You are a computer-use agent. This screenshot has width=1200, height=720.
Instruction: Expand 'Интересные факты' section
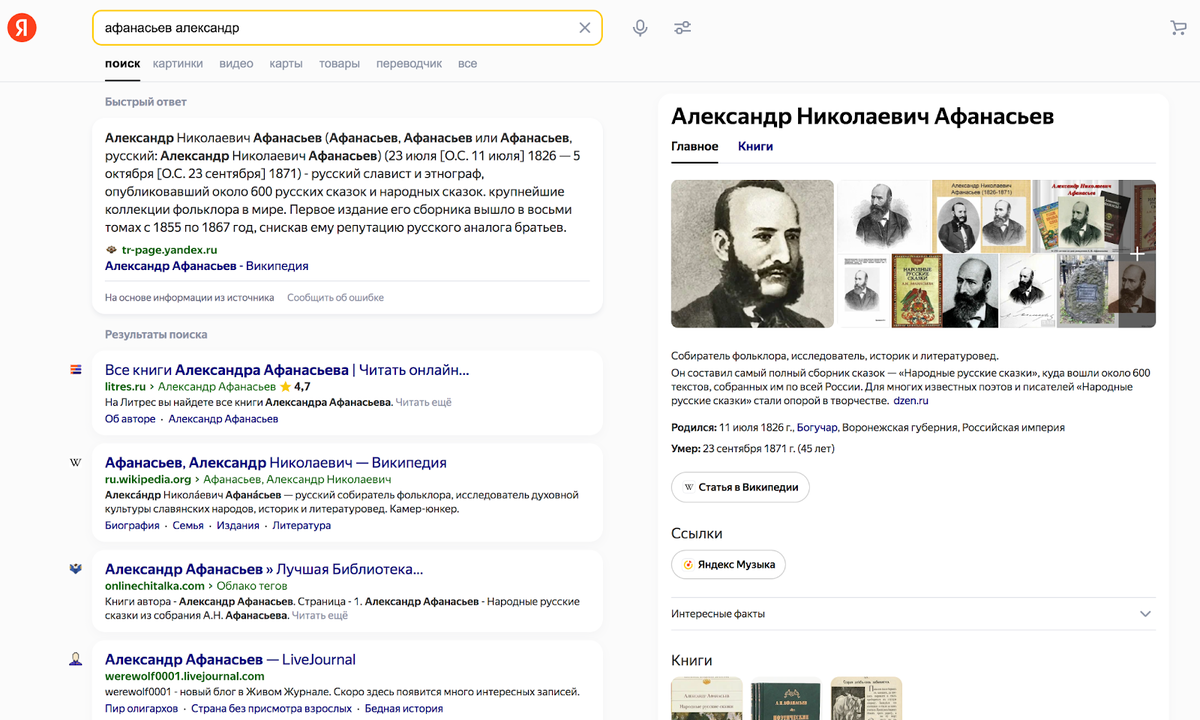(x=913, y=614)
